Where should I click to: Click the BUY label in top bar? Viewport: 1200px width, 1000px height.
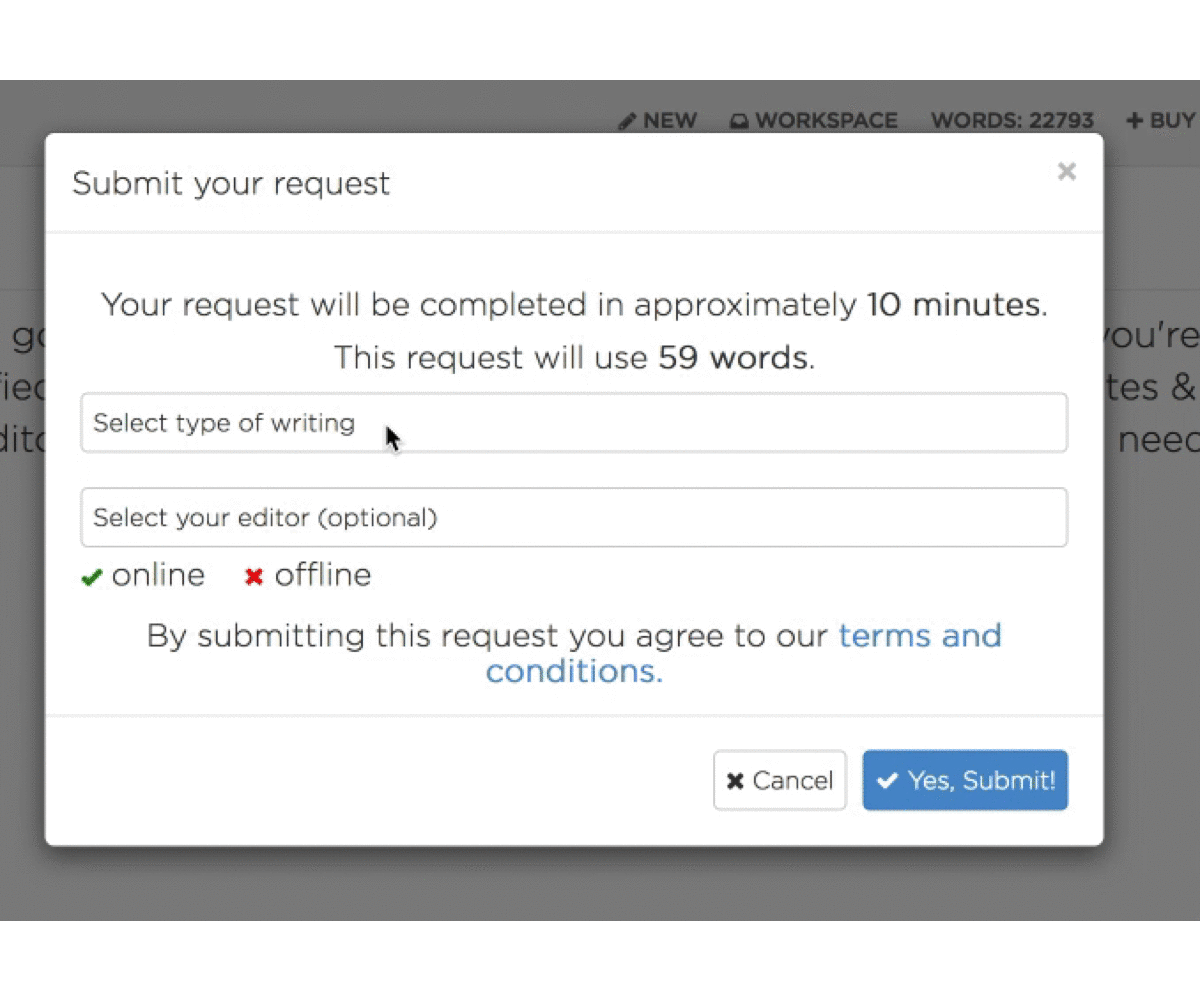pyautogui.click(x=1172, y=121)
